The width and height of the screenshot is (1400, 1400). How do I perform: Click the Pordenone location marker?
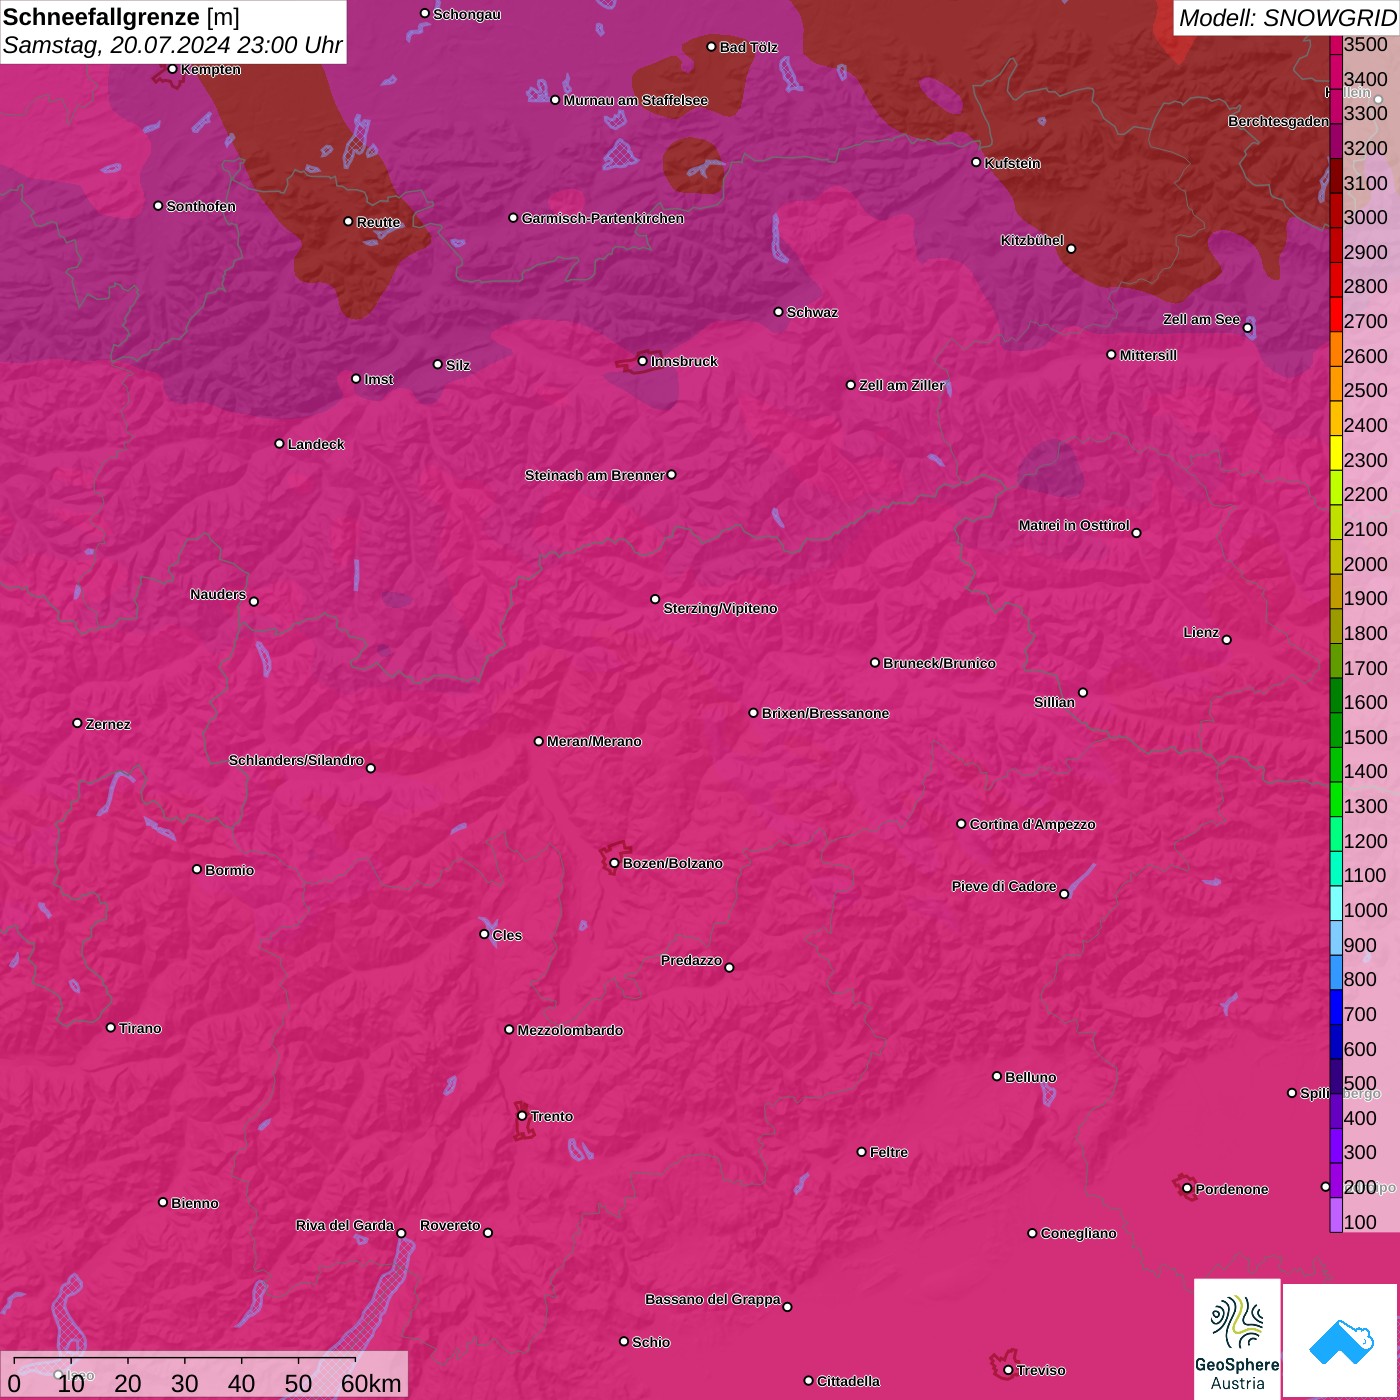click(x=1187, y=1189)
